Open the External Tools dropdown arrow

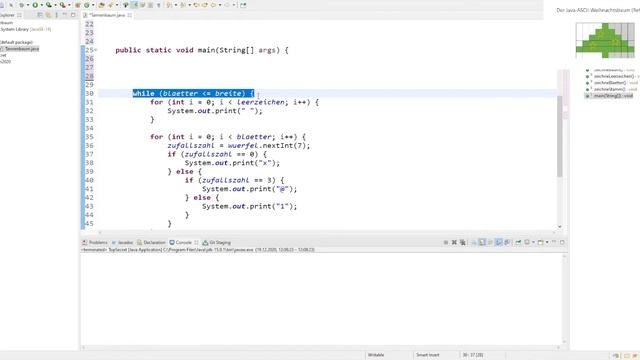pyautogui.click(x=69, y=5)
